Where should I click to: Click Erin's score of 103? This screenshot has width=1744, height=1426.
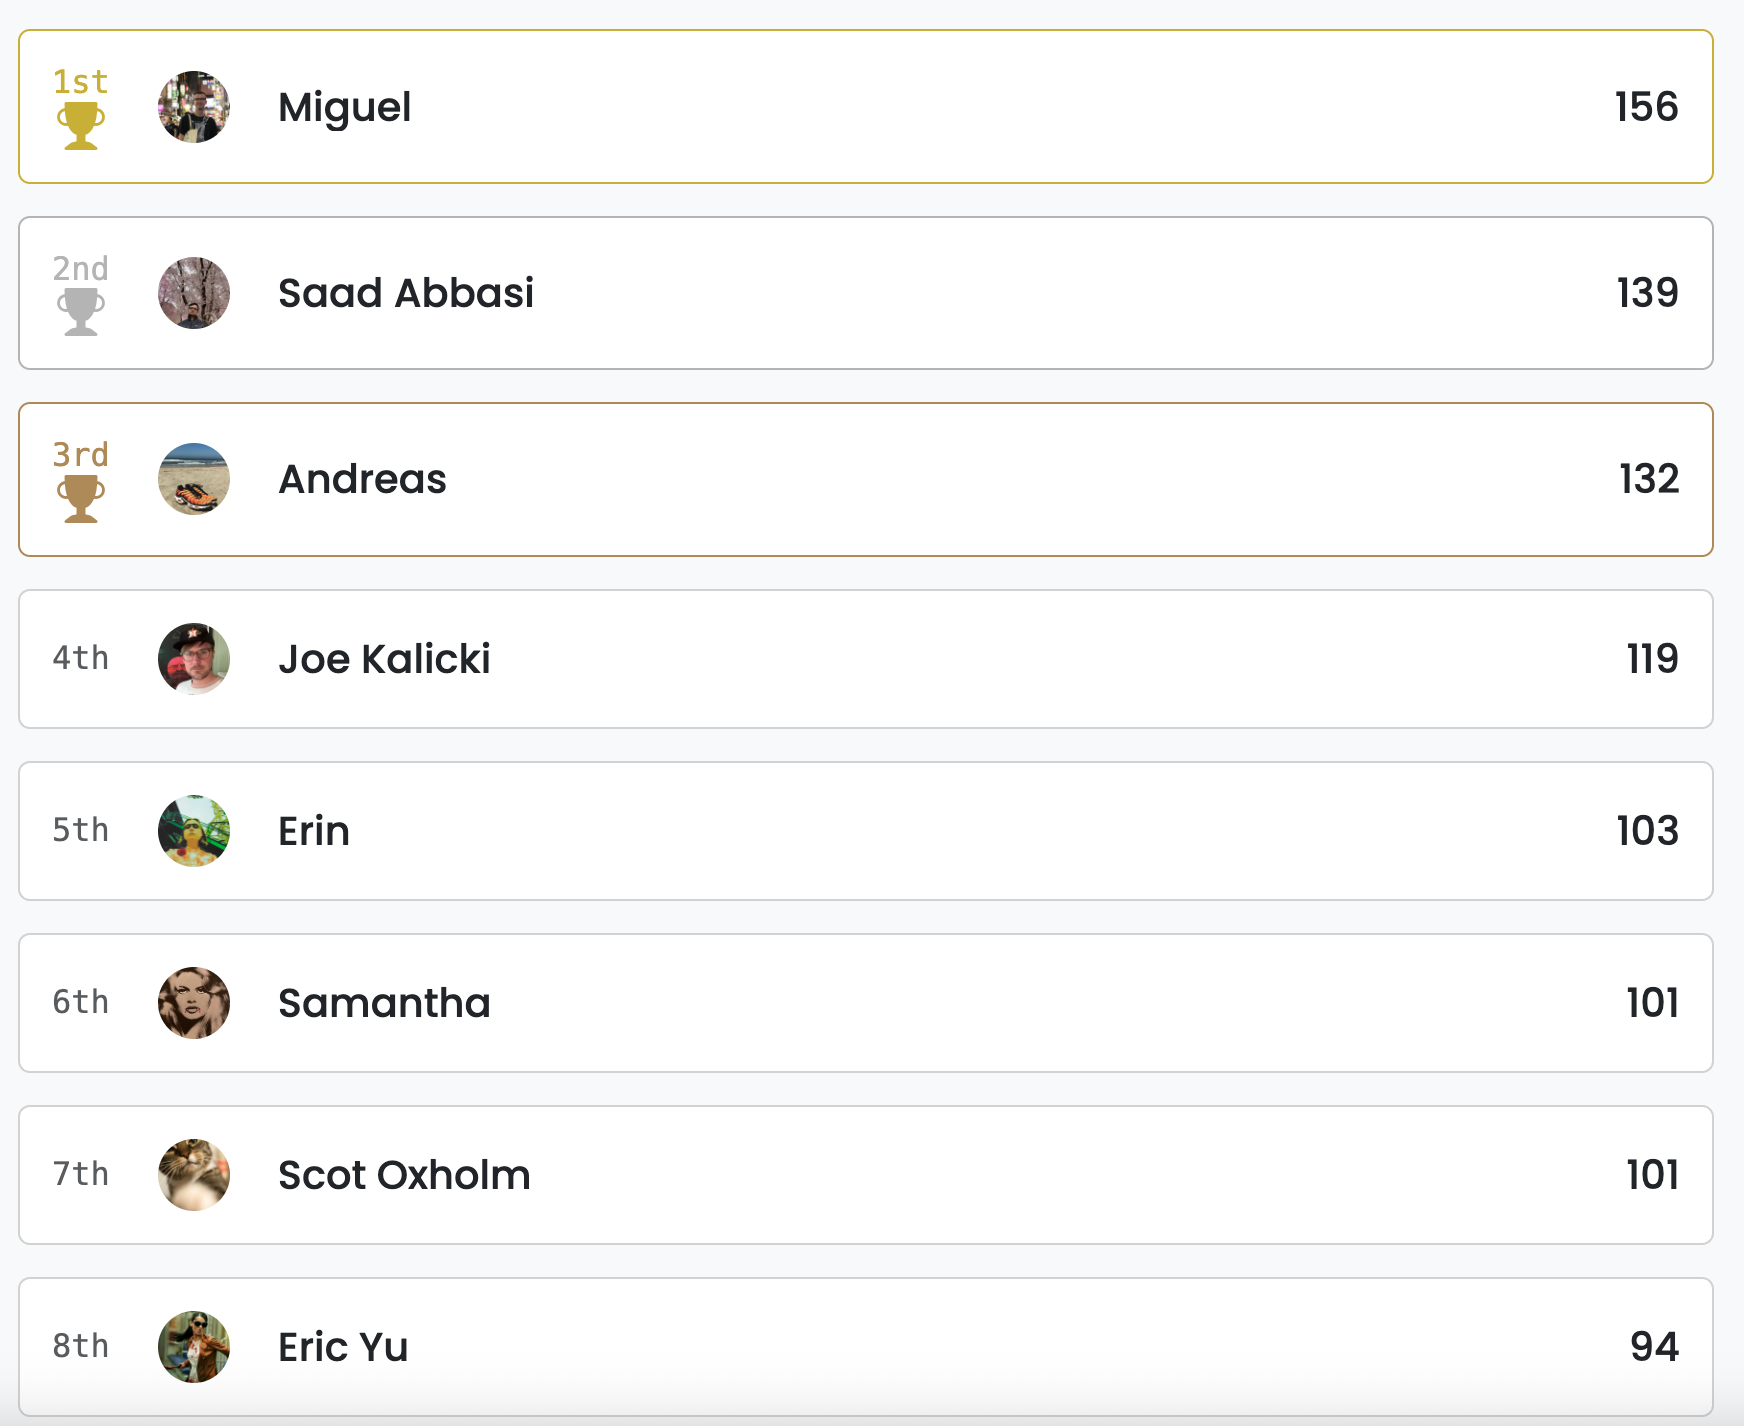[1647, 831]
